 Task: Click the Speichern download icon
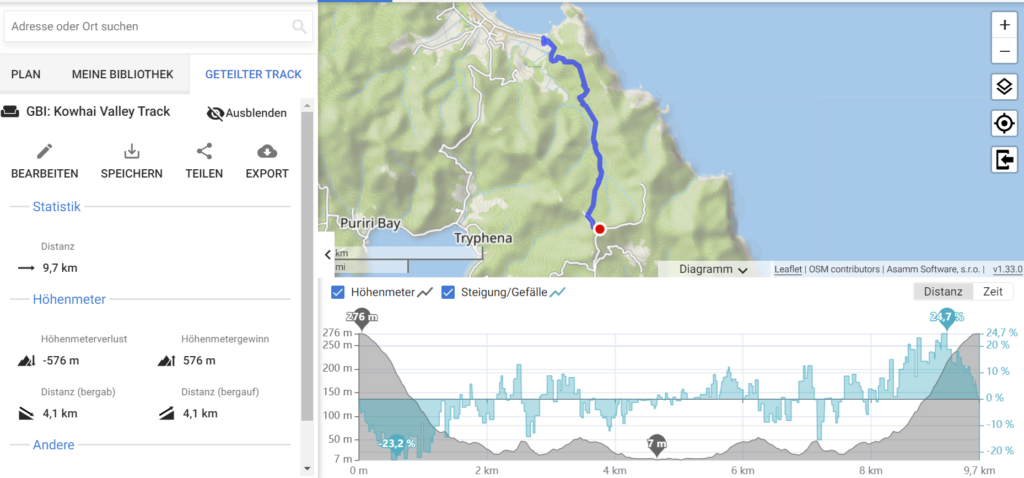132,151
